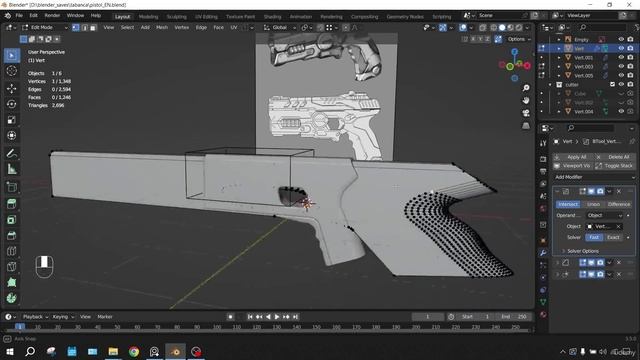Open the Vertex menu
640x360 pixels.
(x=182, y=27)
